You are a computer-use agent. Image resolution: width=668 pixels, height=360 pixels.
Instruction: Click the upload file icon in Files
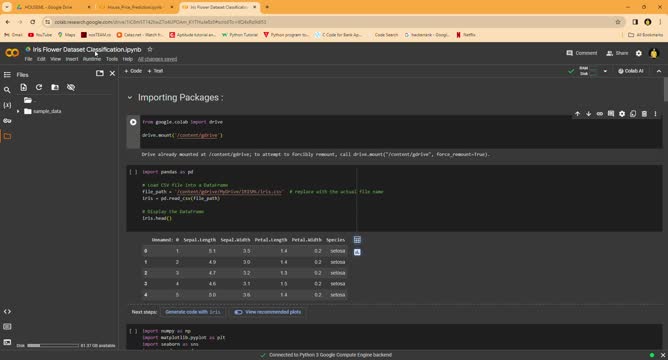coord(23,87)
